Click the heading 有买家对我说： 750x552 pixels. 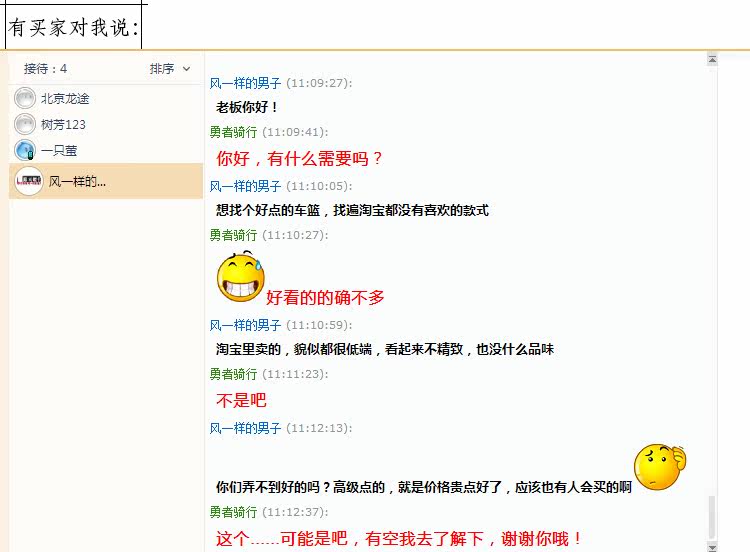(x=73, y=27)
